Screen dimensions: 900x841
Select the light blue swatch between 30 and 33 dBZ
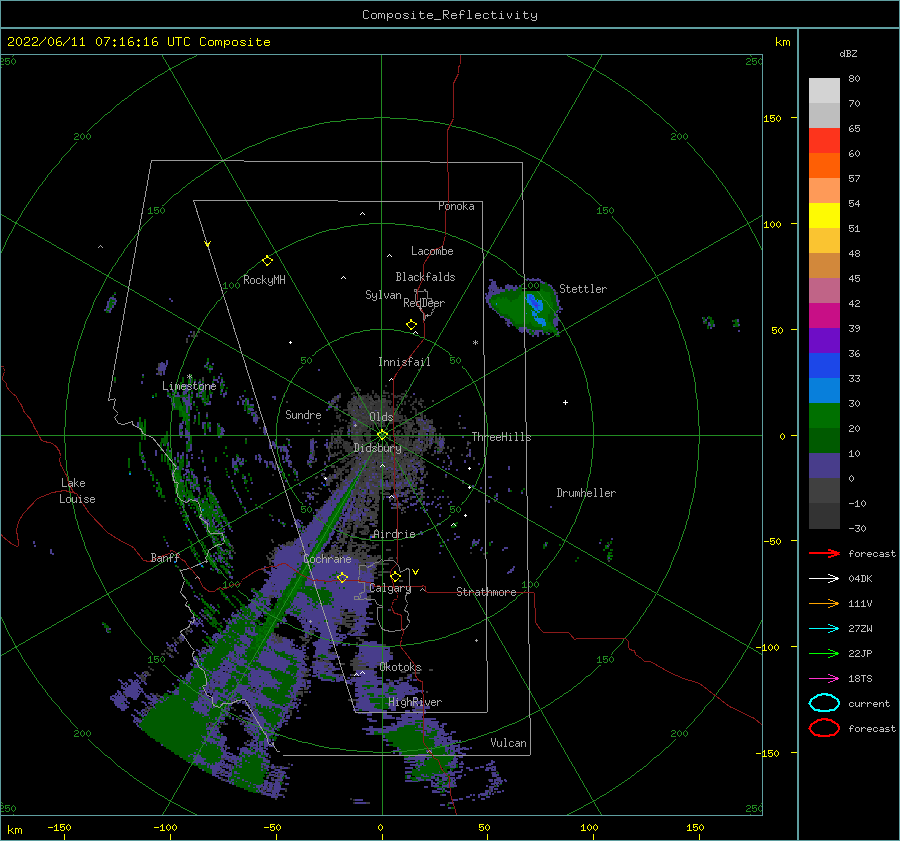pos(824,390)
